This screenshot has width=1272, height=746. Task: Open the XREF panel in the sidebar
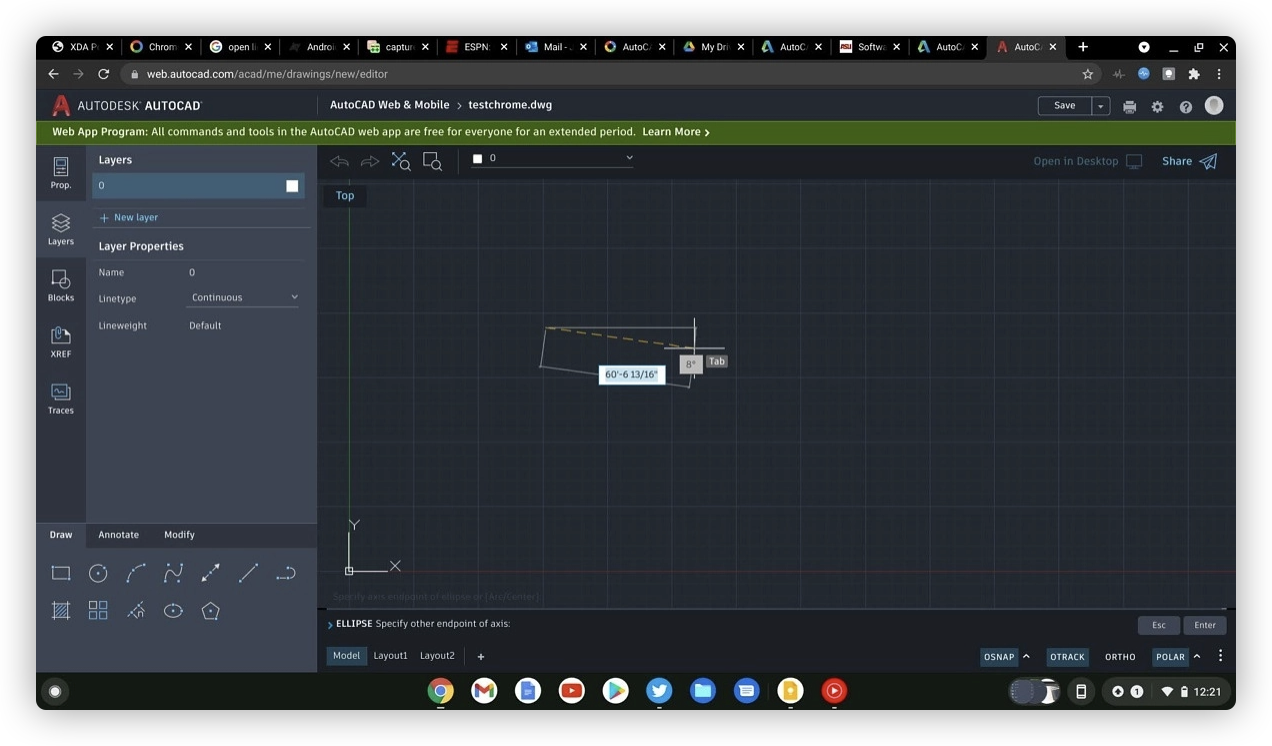pos(60,340)
